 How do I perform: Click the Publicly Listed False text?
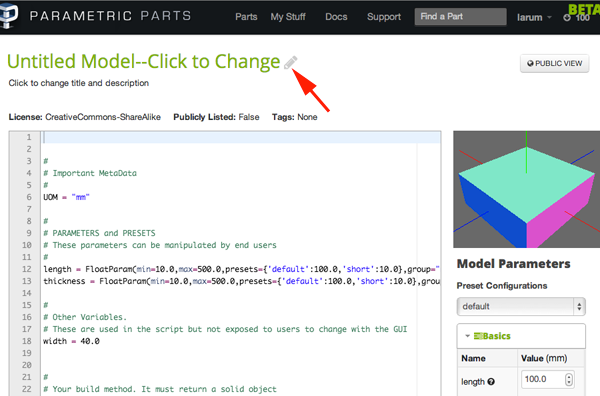click(x=216, y=117)
